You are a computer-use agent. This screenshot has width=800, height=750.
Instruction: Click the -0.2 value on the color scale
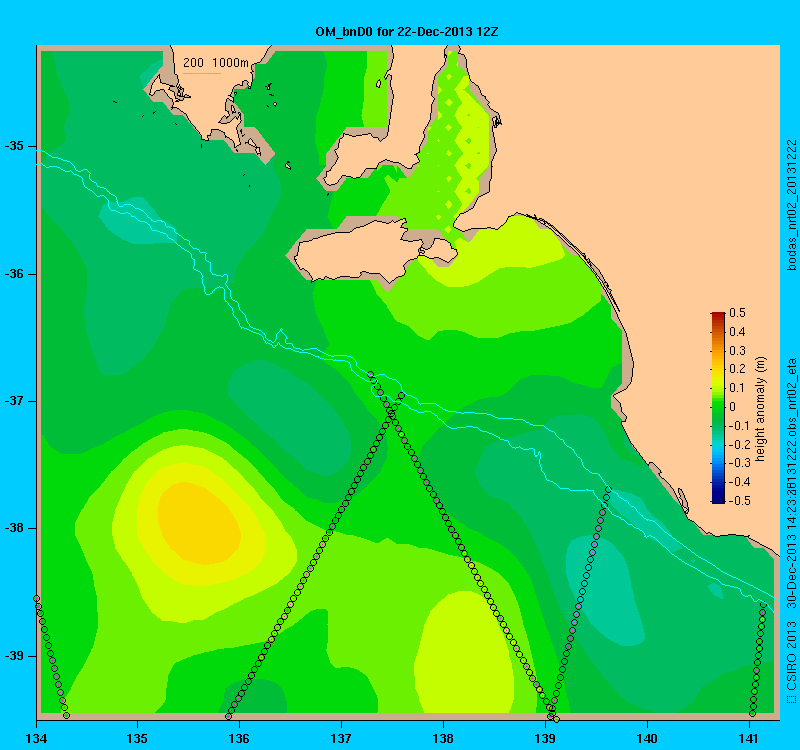coord(739,444)
